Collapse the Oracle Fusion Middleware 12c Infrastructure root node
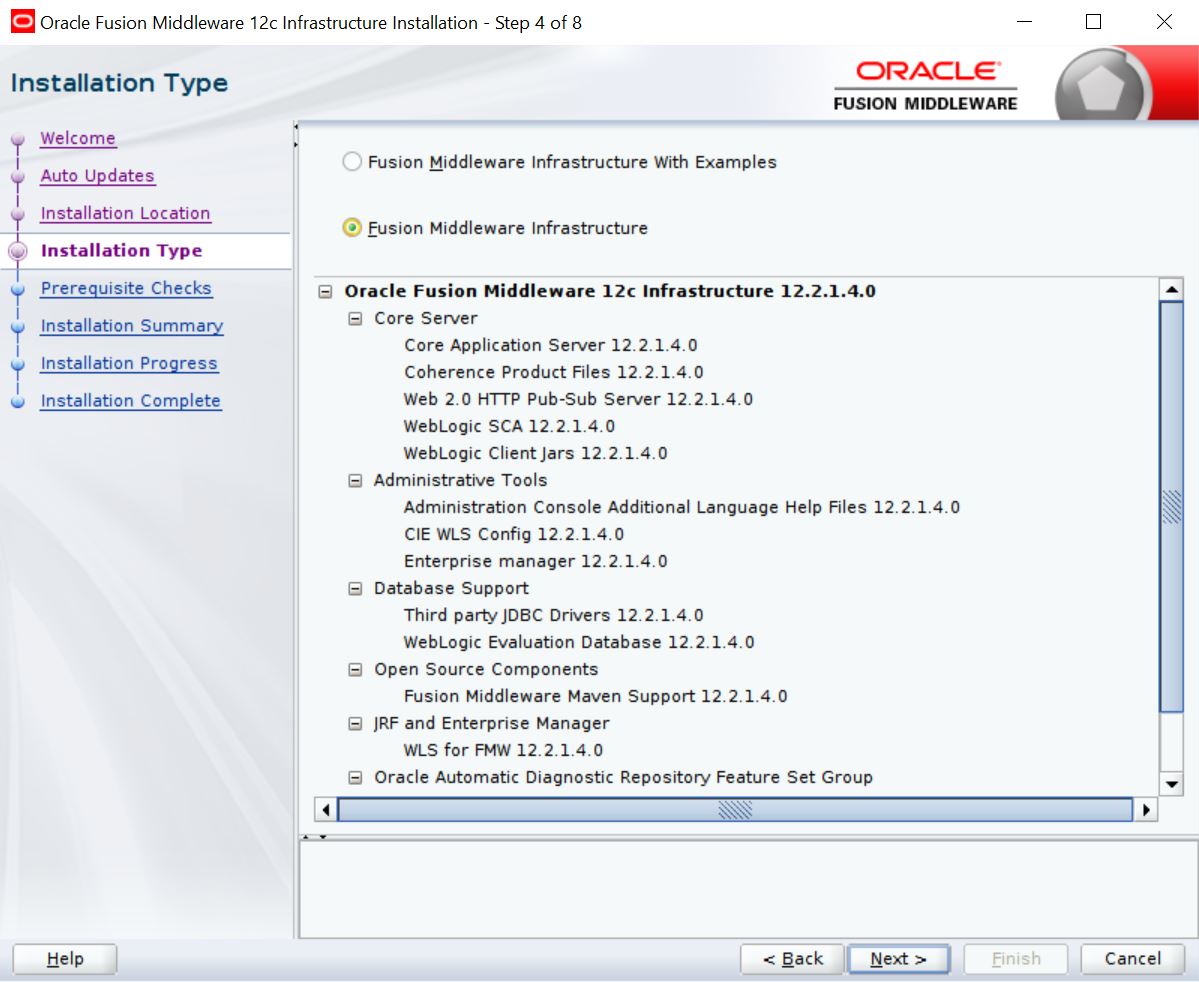The image size is (1199, 982). [326, 291]
